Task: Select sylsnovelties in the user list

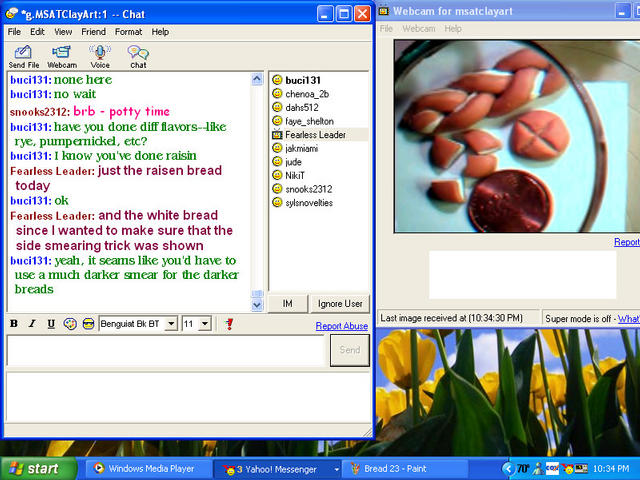Action: click(x=309, y=203)
